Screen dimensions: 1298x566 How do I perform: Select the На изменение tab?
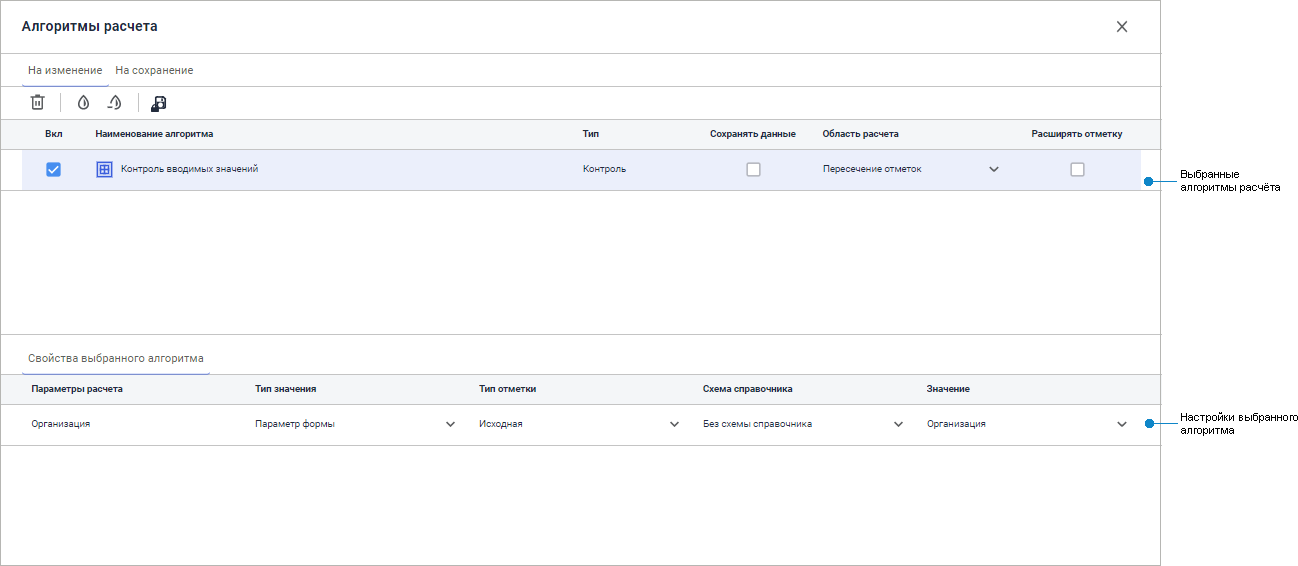click(x=65, y=71)
